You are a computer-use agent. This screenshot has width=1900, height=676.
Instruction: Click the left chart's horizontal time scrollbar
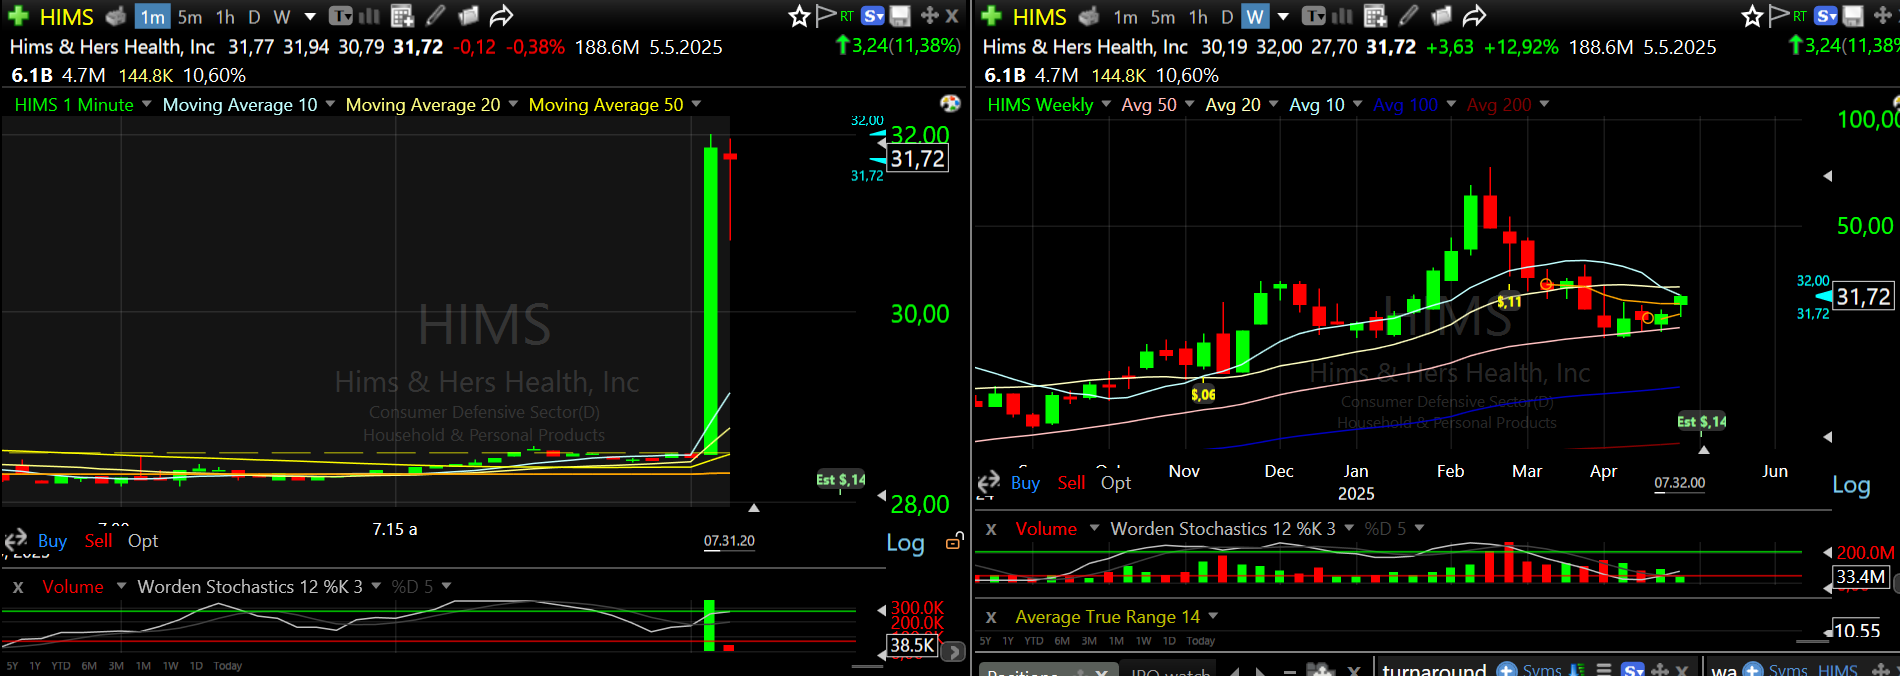point(866,666)
